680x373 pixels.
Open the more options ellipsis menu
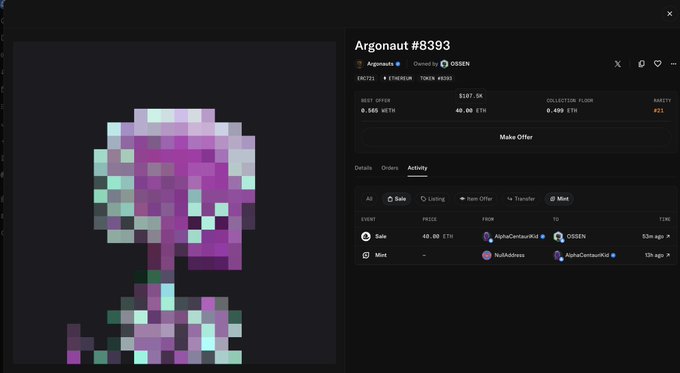point(673,64)
